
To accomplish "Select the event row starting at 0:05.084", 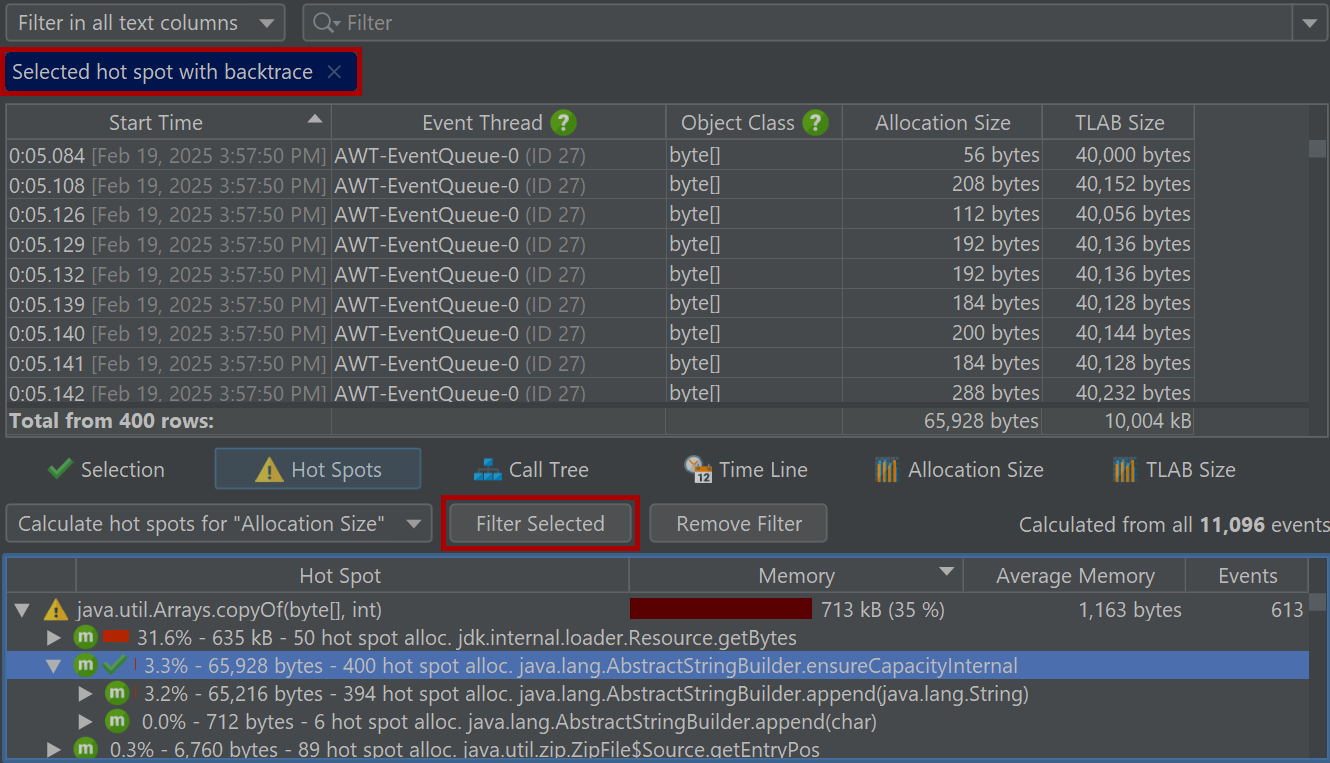I will (600, 155).
